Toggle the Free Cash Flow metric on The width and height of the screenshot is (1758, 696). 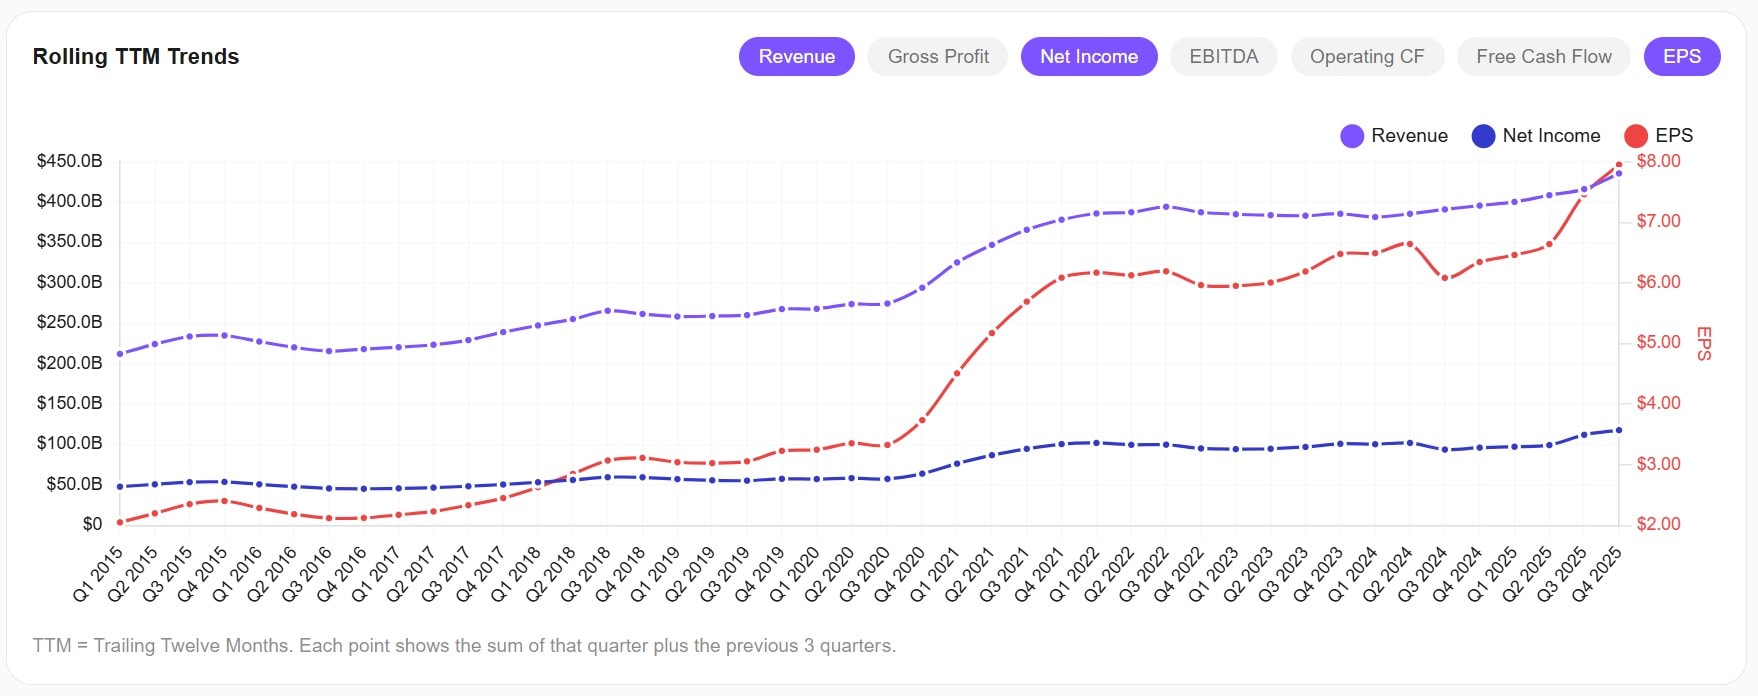point(1543,56)
